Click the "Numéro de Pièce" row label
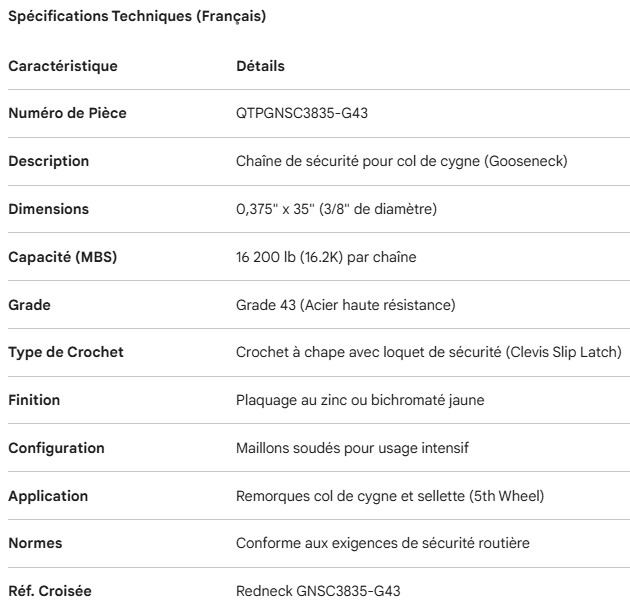This screenshot has height=607, width=630. [67, 113]
